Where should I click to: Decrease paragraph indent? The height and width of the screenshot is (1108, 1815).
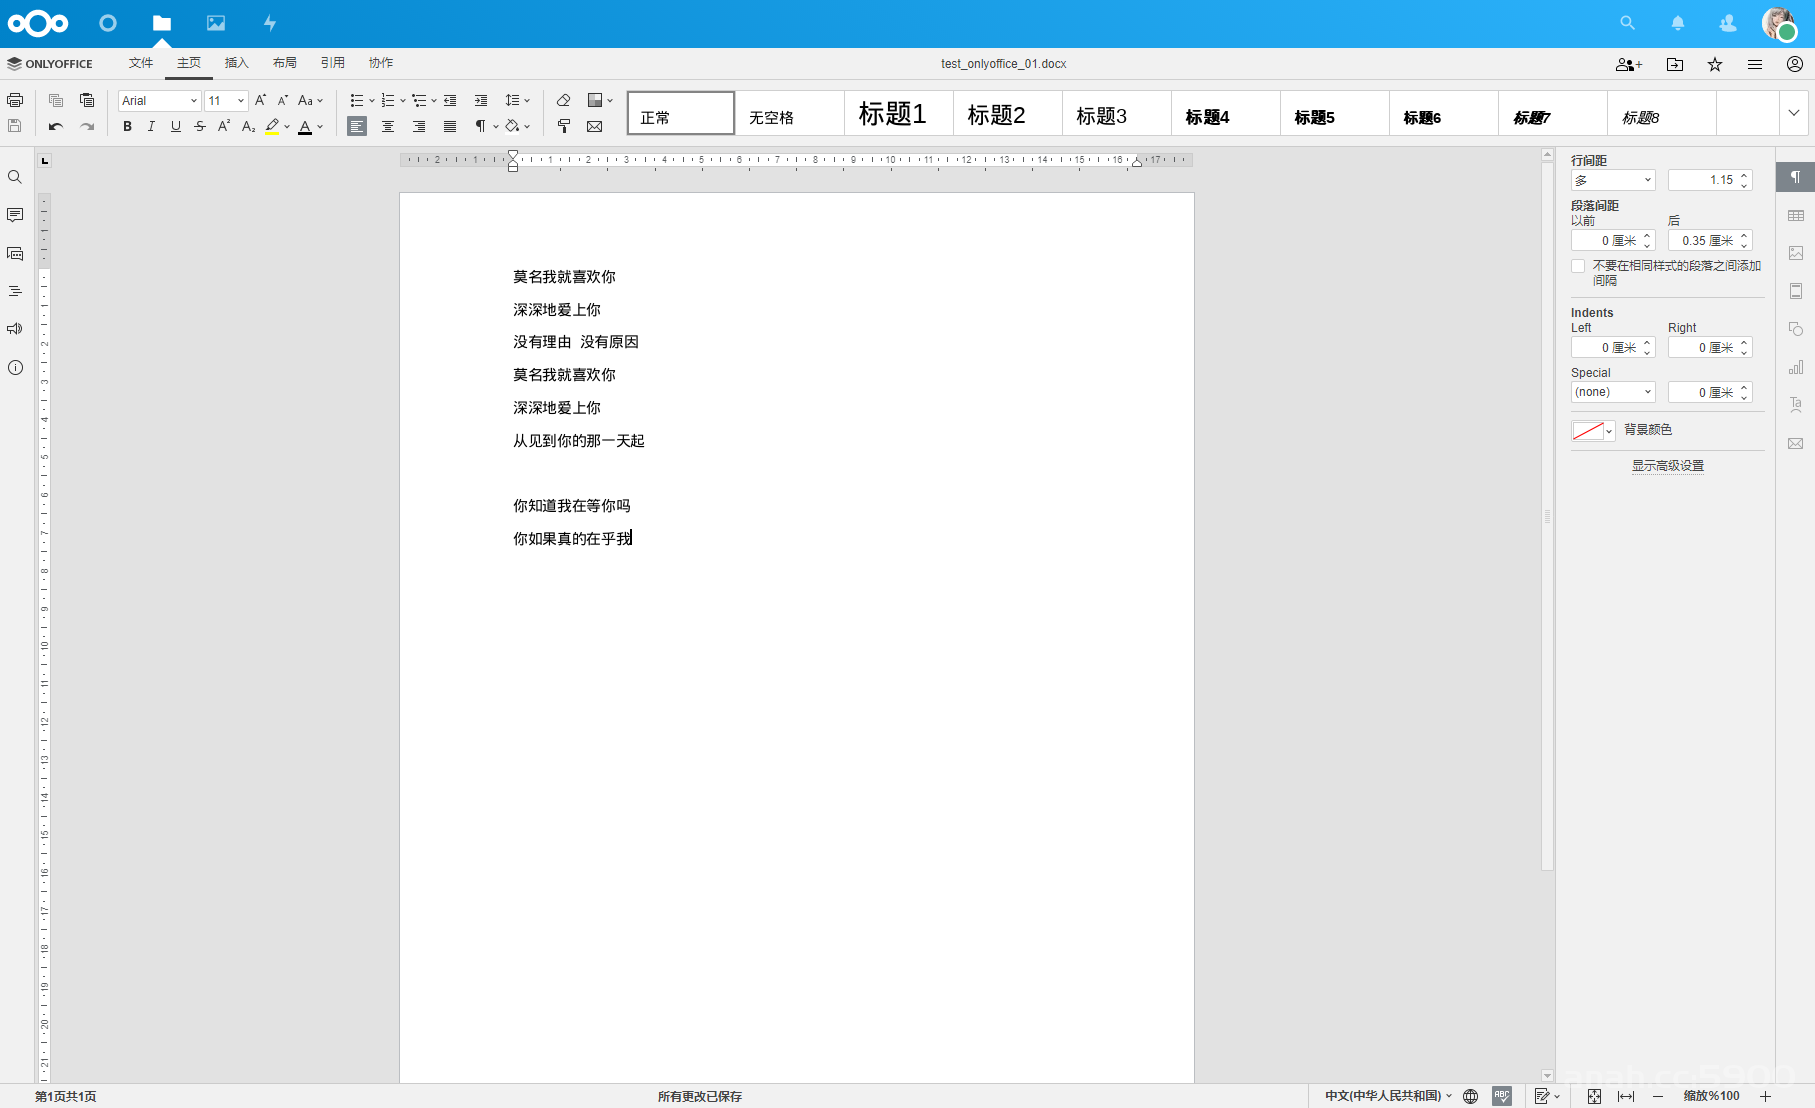pyautogui.click(x=450, y=100)
